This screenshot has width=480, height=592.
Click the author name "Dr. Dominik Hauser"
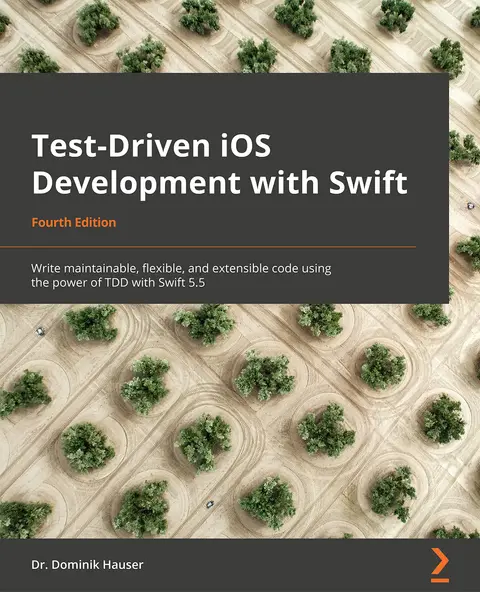(87, 565)
